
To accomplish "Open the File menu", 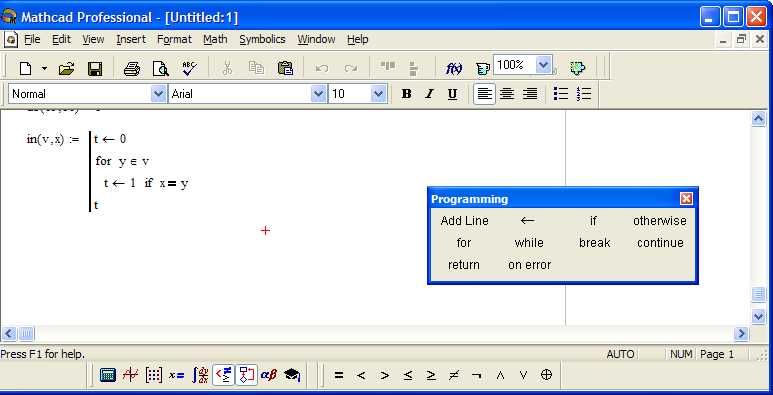I will coord(32,39).
